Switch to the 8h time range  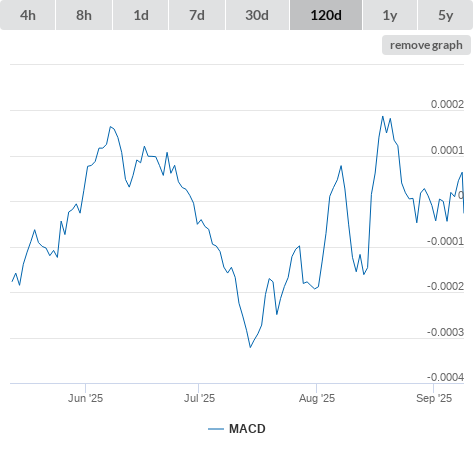pos(84,15)
